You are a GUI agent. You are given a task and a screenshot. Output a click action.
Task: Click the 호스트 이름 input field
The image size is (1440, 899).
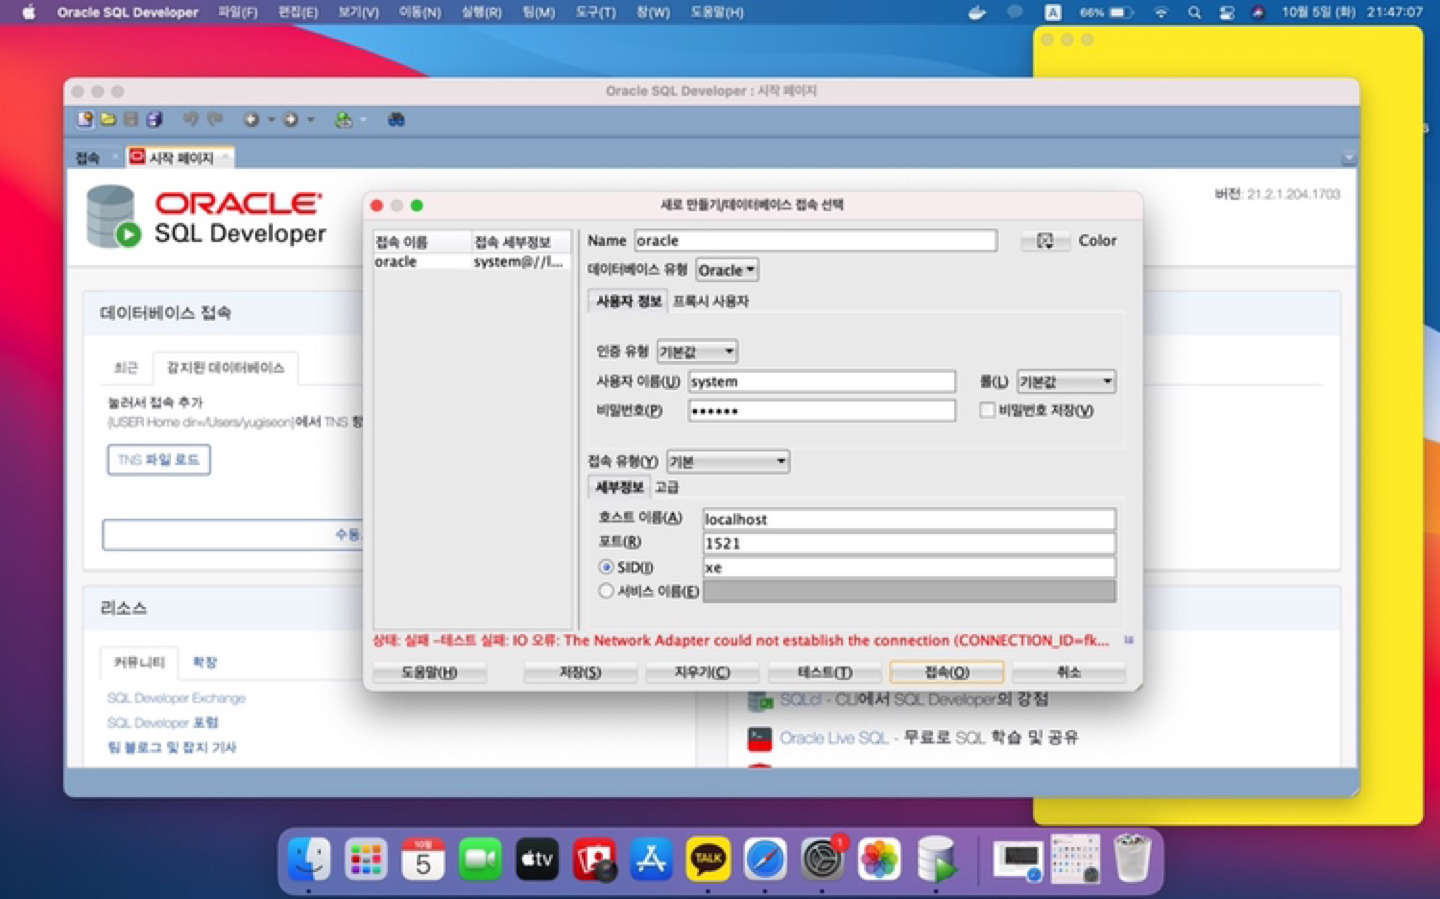(x=908, y=519)
